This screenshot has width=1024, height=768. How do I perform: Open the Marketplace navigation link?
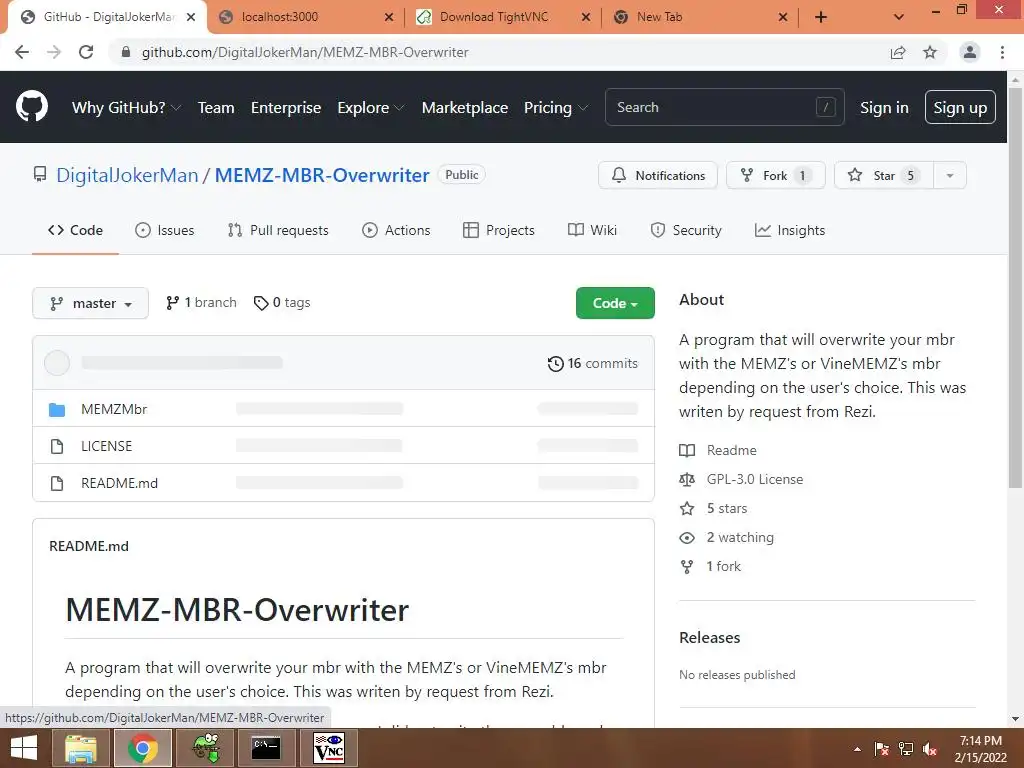coord(465,107)
